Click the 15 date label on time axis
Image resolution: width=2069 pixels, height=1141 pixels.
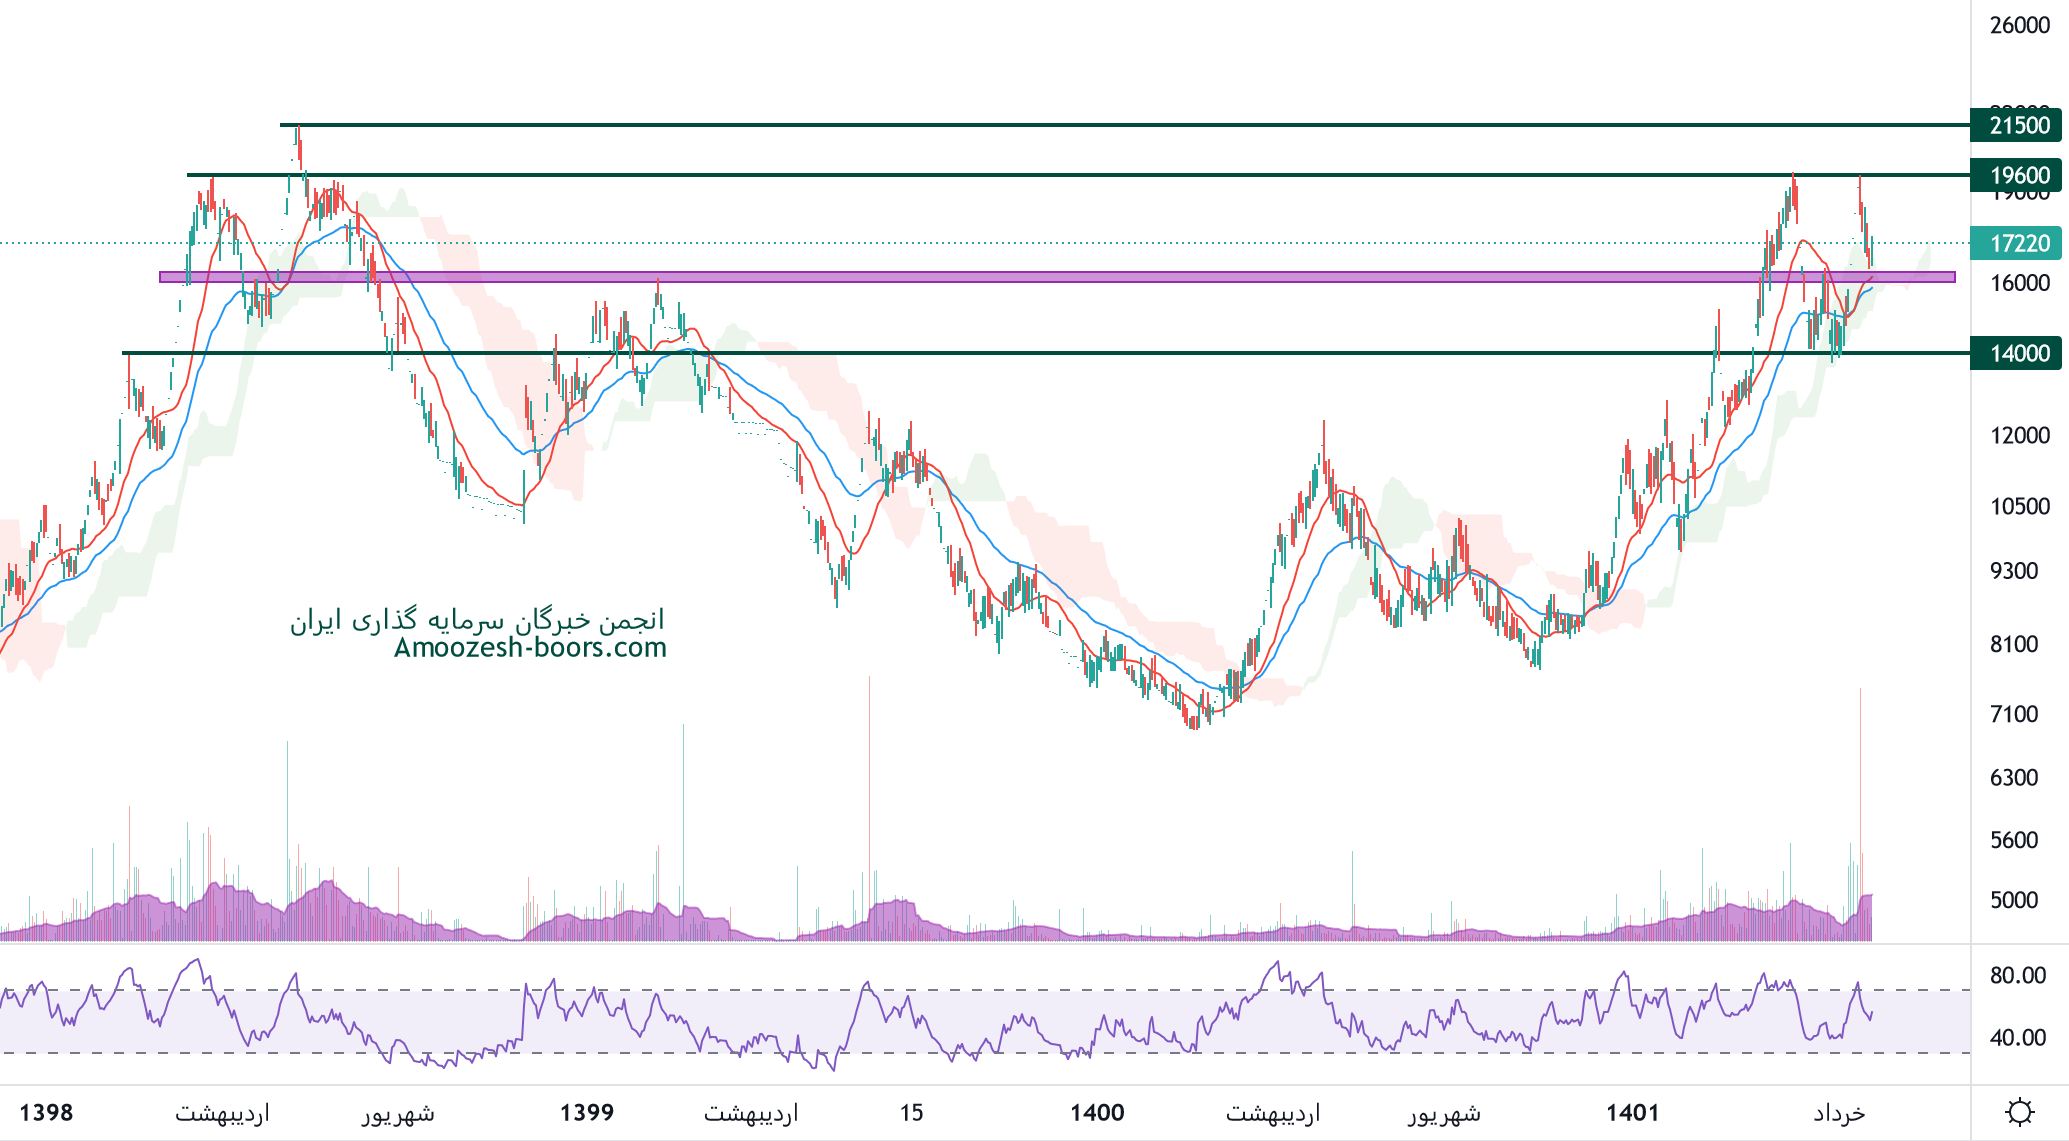click(x=911, y=1112)
